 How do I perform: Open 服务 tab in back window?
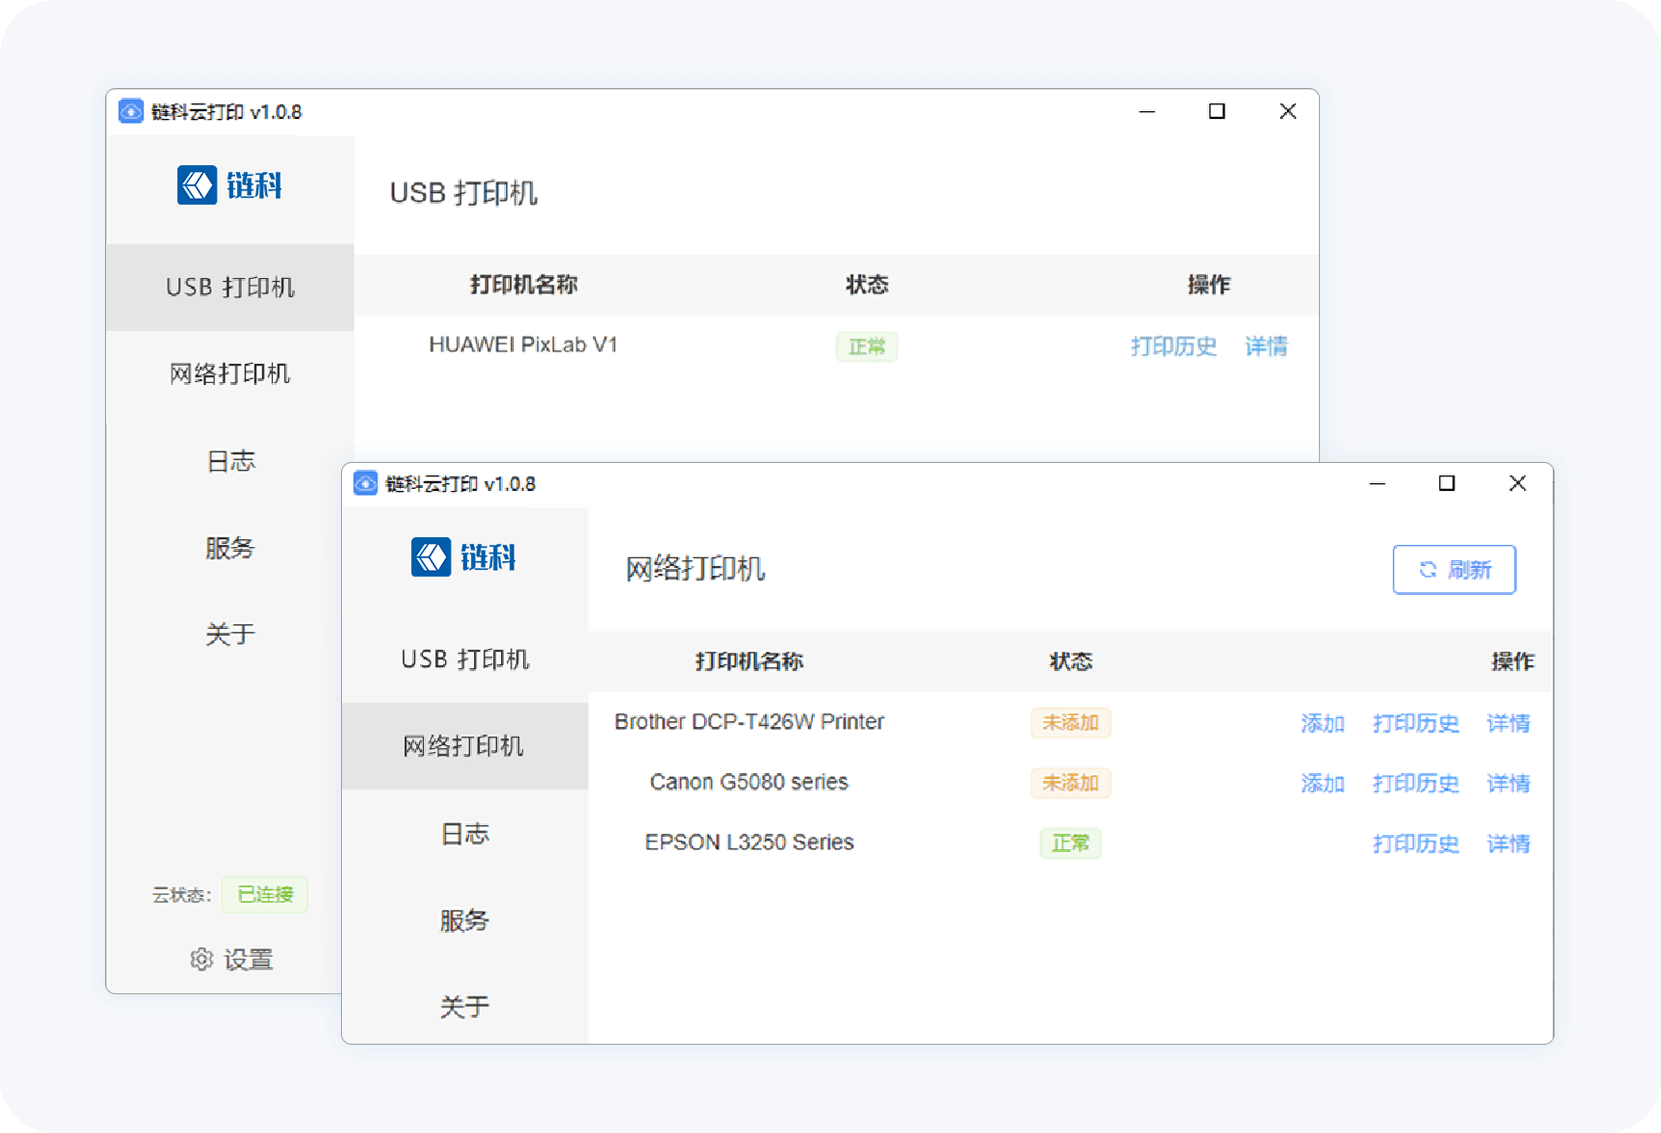pyautogui.click(x=230, y=548)
